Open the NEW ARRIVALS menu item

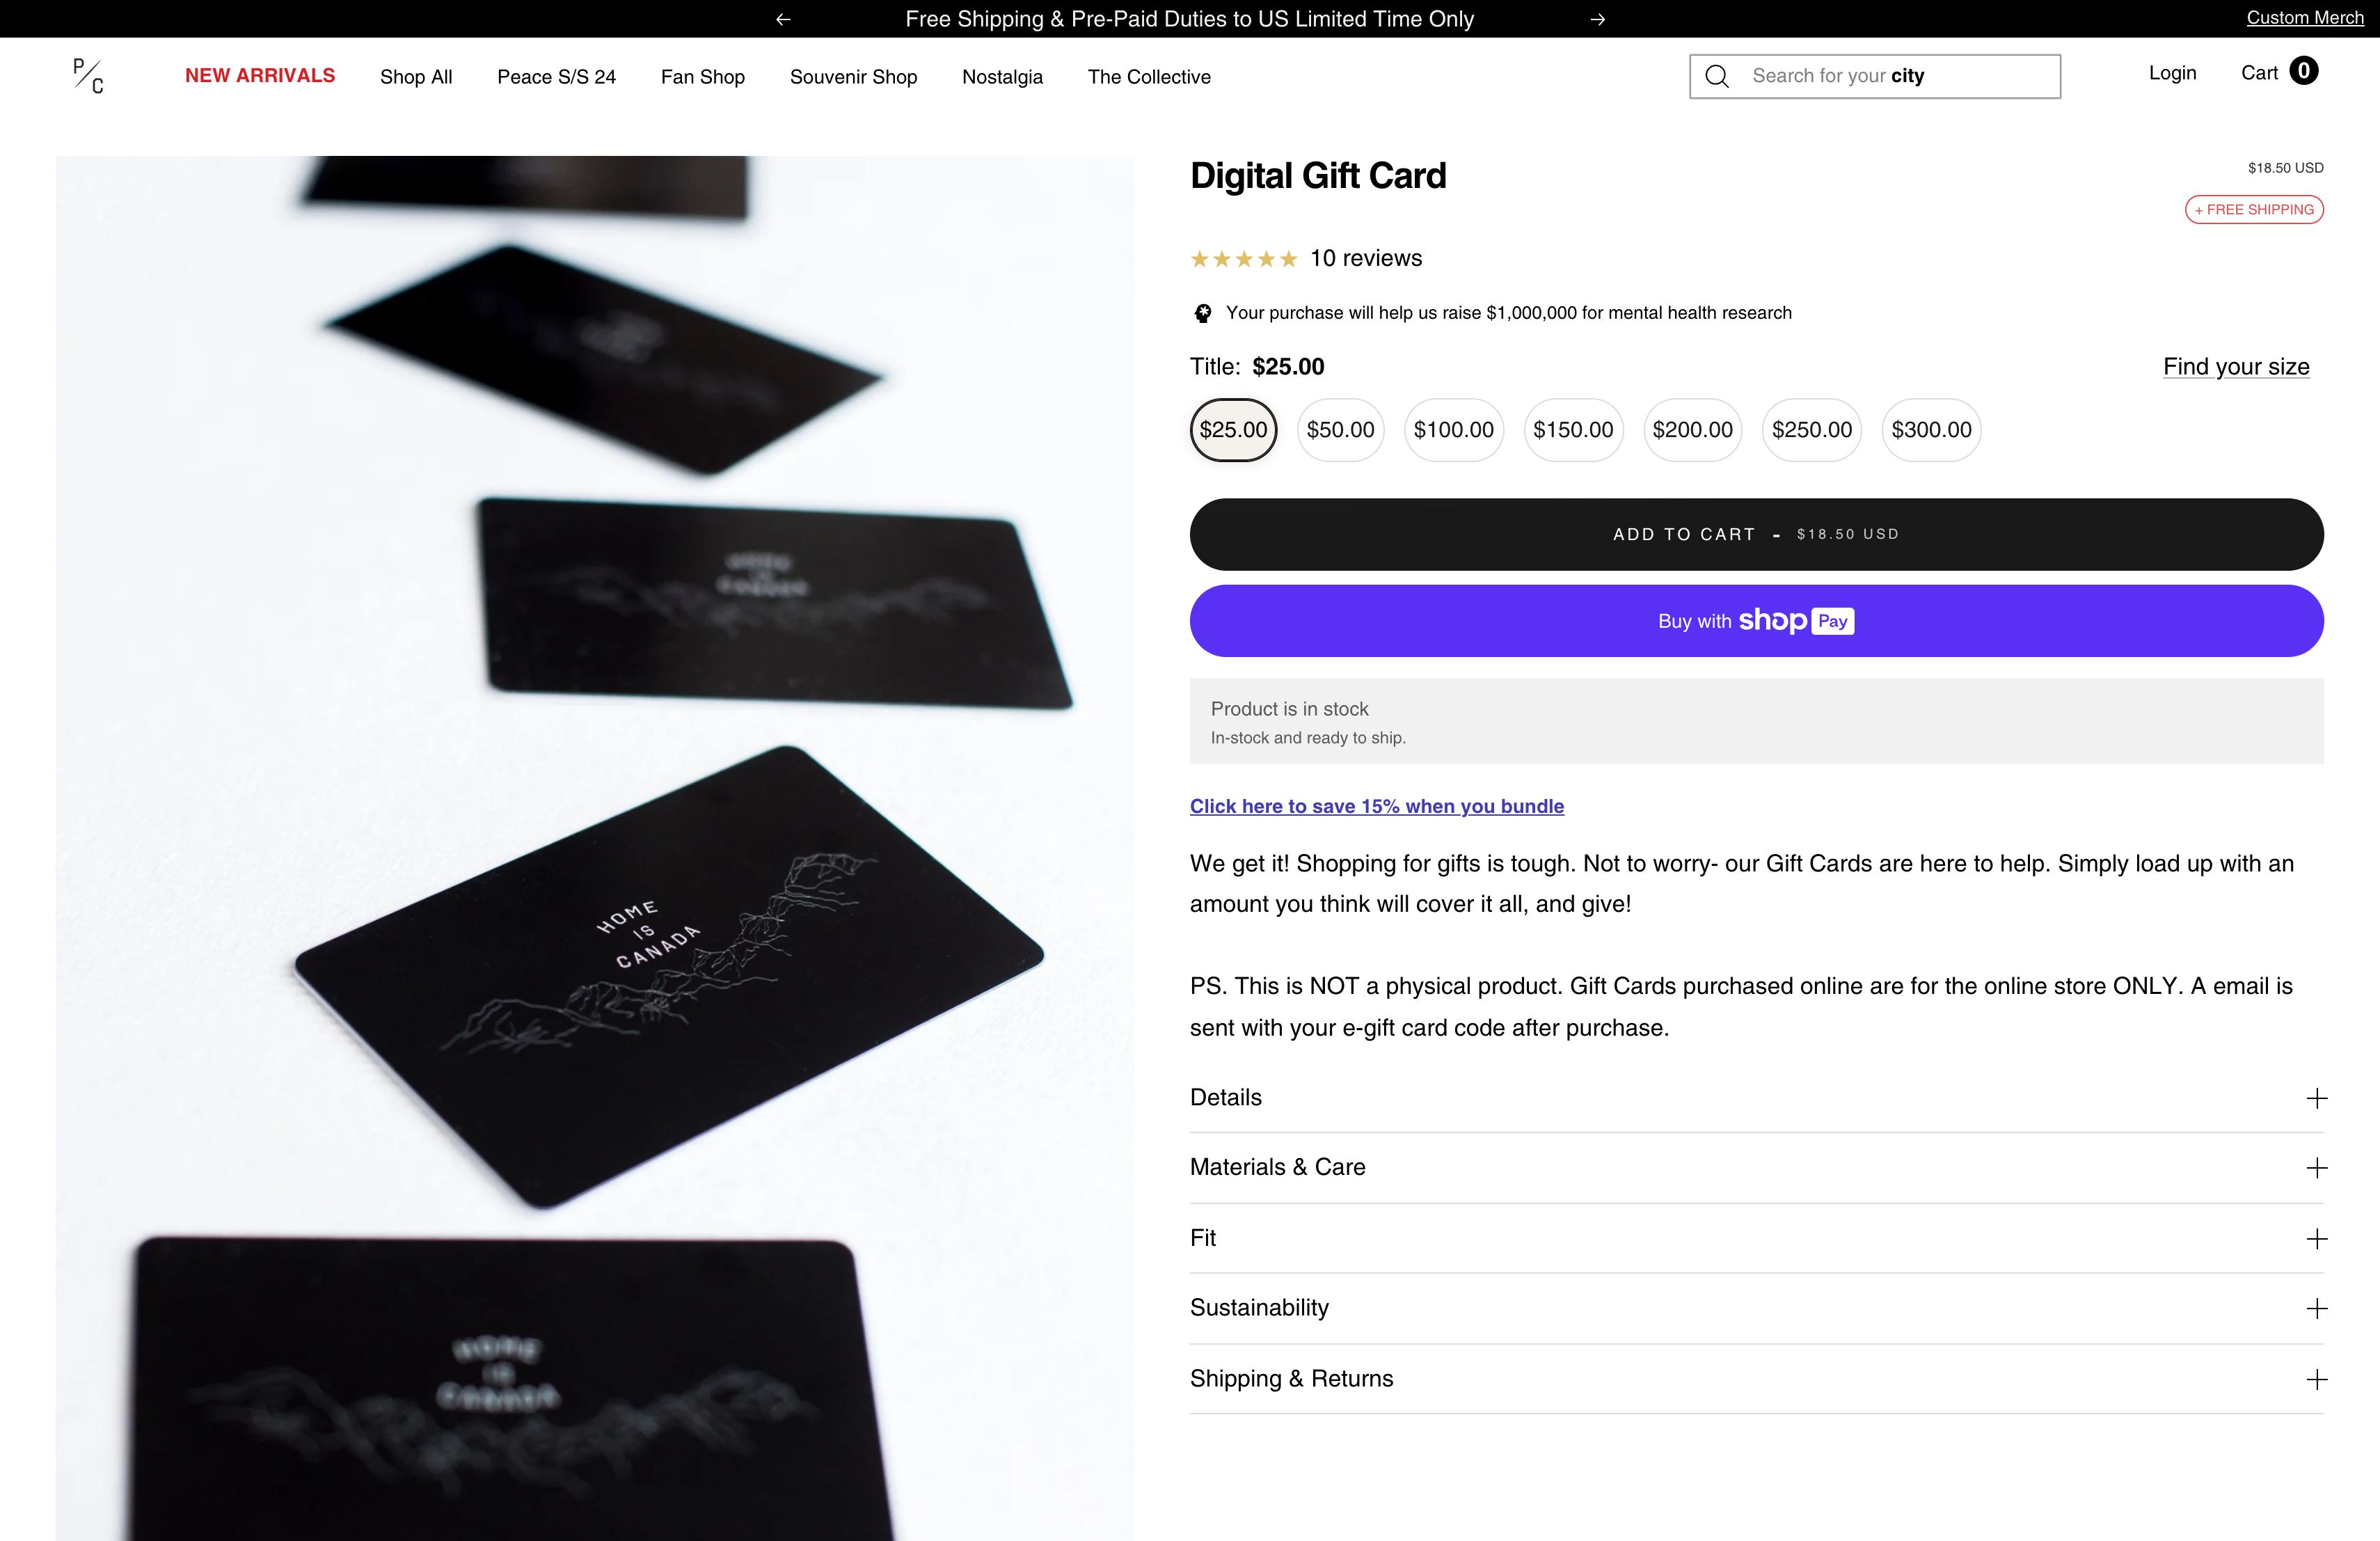pyautogui.click(x=260, y=76)
